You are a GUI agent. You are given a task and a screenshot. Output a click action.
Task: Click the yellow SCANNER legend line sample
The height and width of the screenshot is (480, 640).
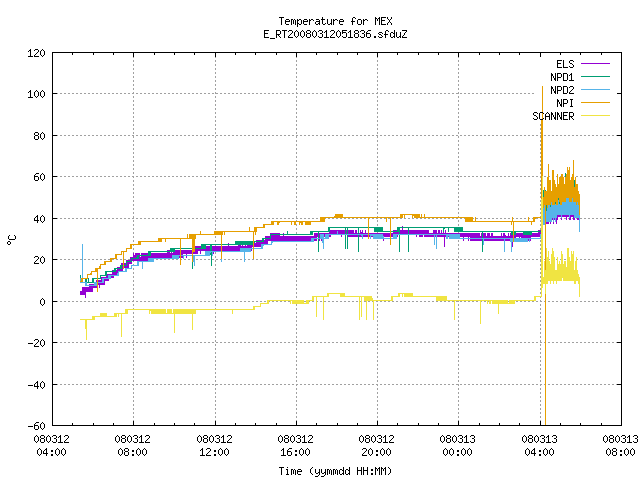(595, 116)
